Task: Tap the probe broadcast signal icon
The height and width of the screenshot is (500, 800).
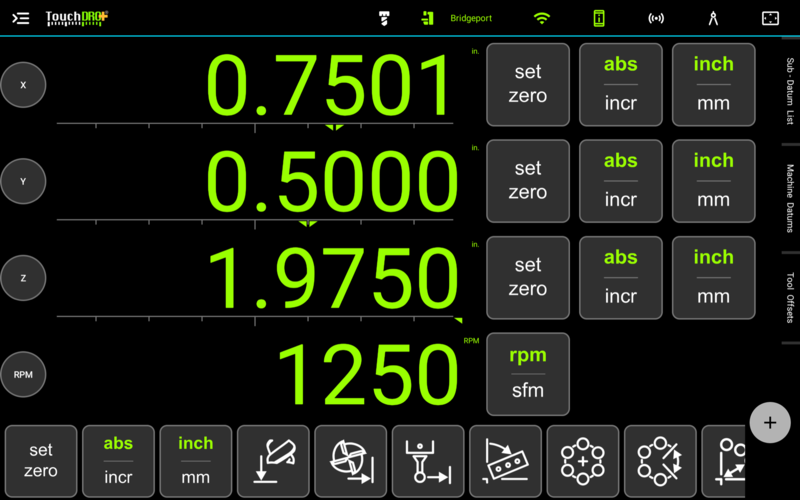Action: pos(656,18)
